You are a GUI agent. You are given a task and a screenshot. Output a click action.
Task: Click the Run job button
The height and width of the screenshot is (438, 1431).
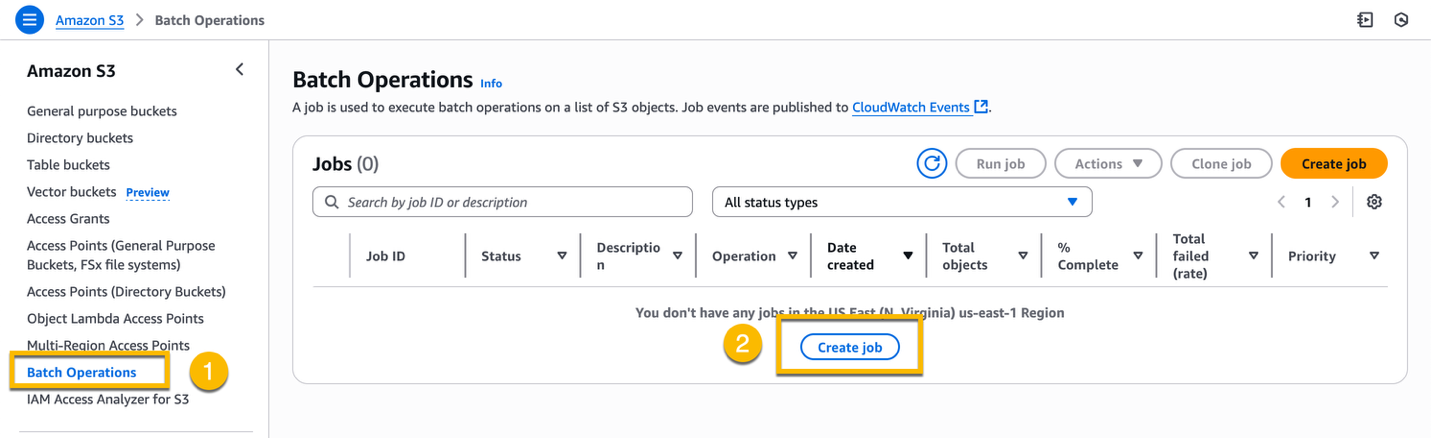pyautogui.click(x=1001, y=164)
